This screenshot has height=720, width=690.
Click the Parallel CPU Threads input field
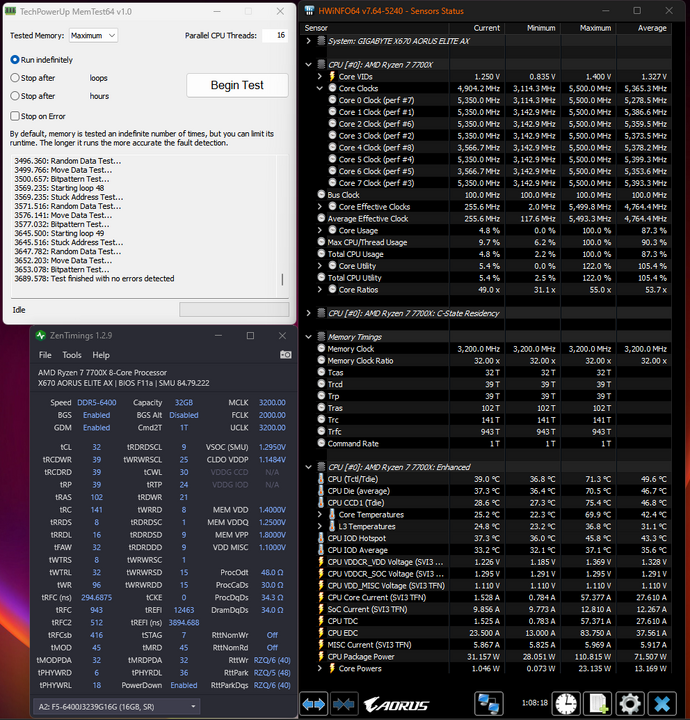pyautogui.click(x=275, y=35)
